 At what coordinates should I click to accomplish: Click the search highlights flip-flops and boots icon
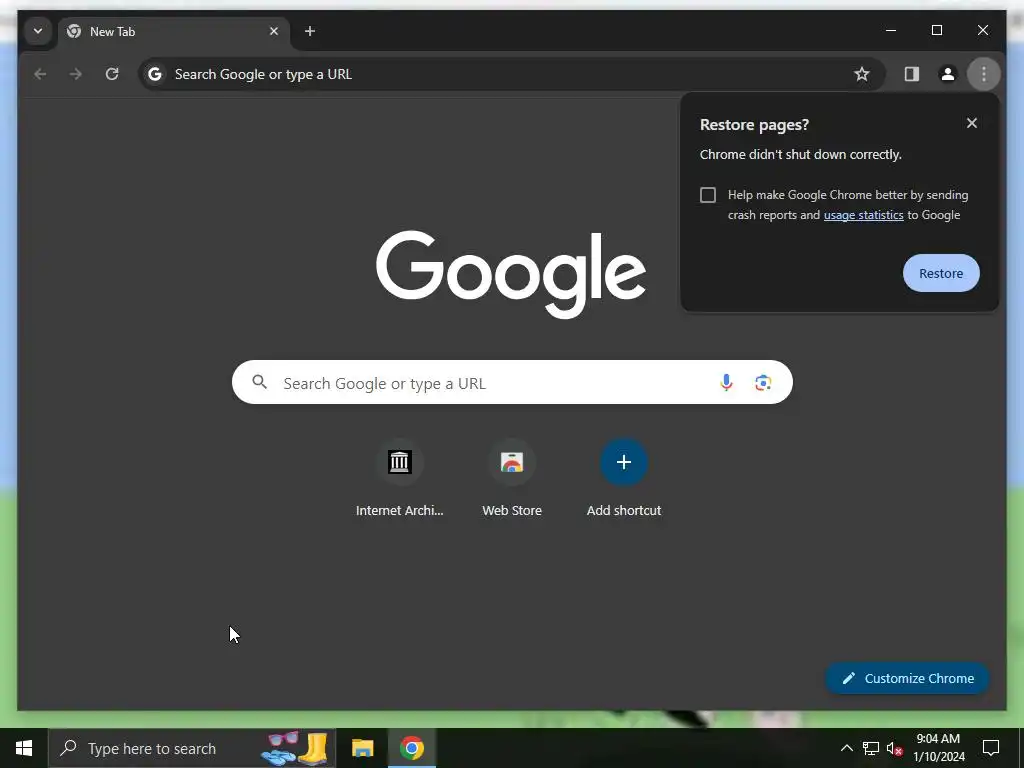coord(295,748)
